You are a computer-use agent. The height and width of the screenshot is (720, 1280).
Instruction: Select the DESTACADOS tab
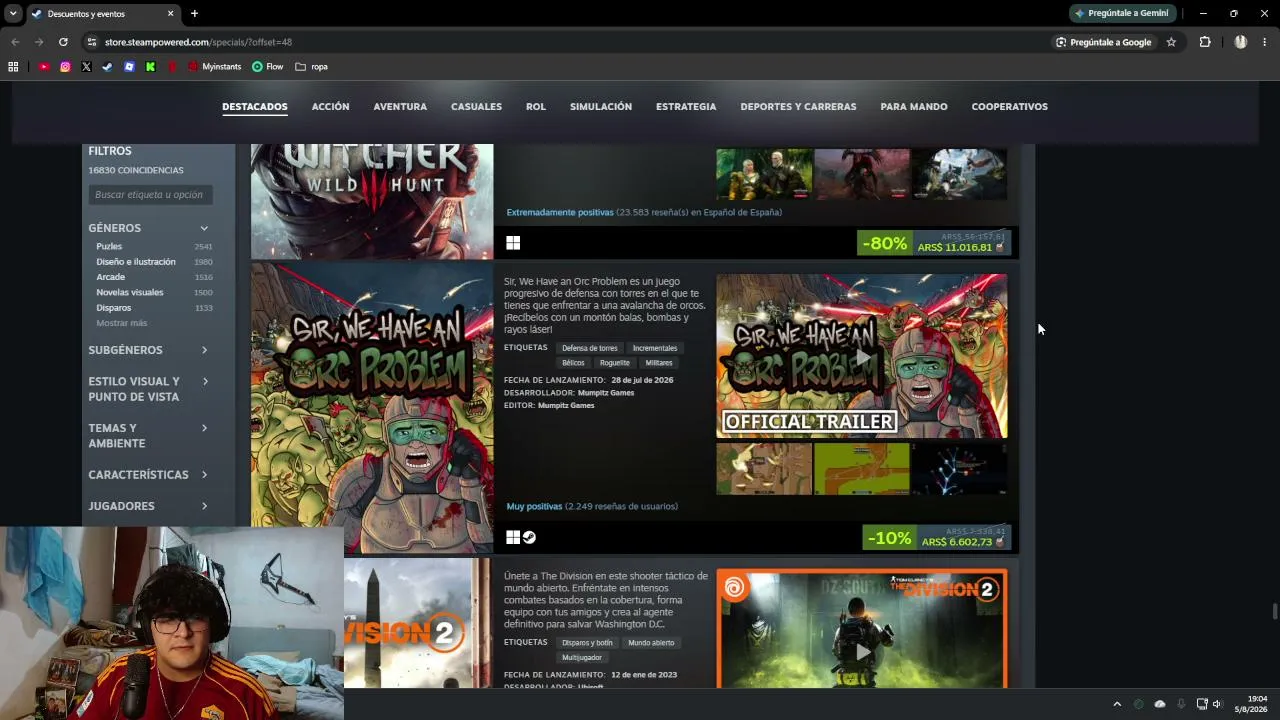pyautogui.click(x=255, y=107)
